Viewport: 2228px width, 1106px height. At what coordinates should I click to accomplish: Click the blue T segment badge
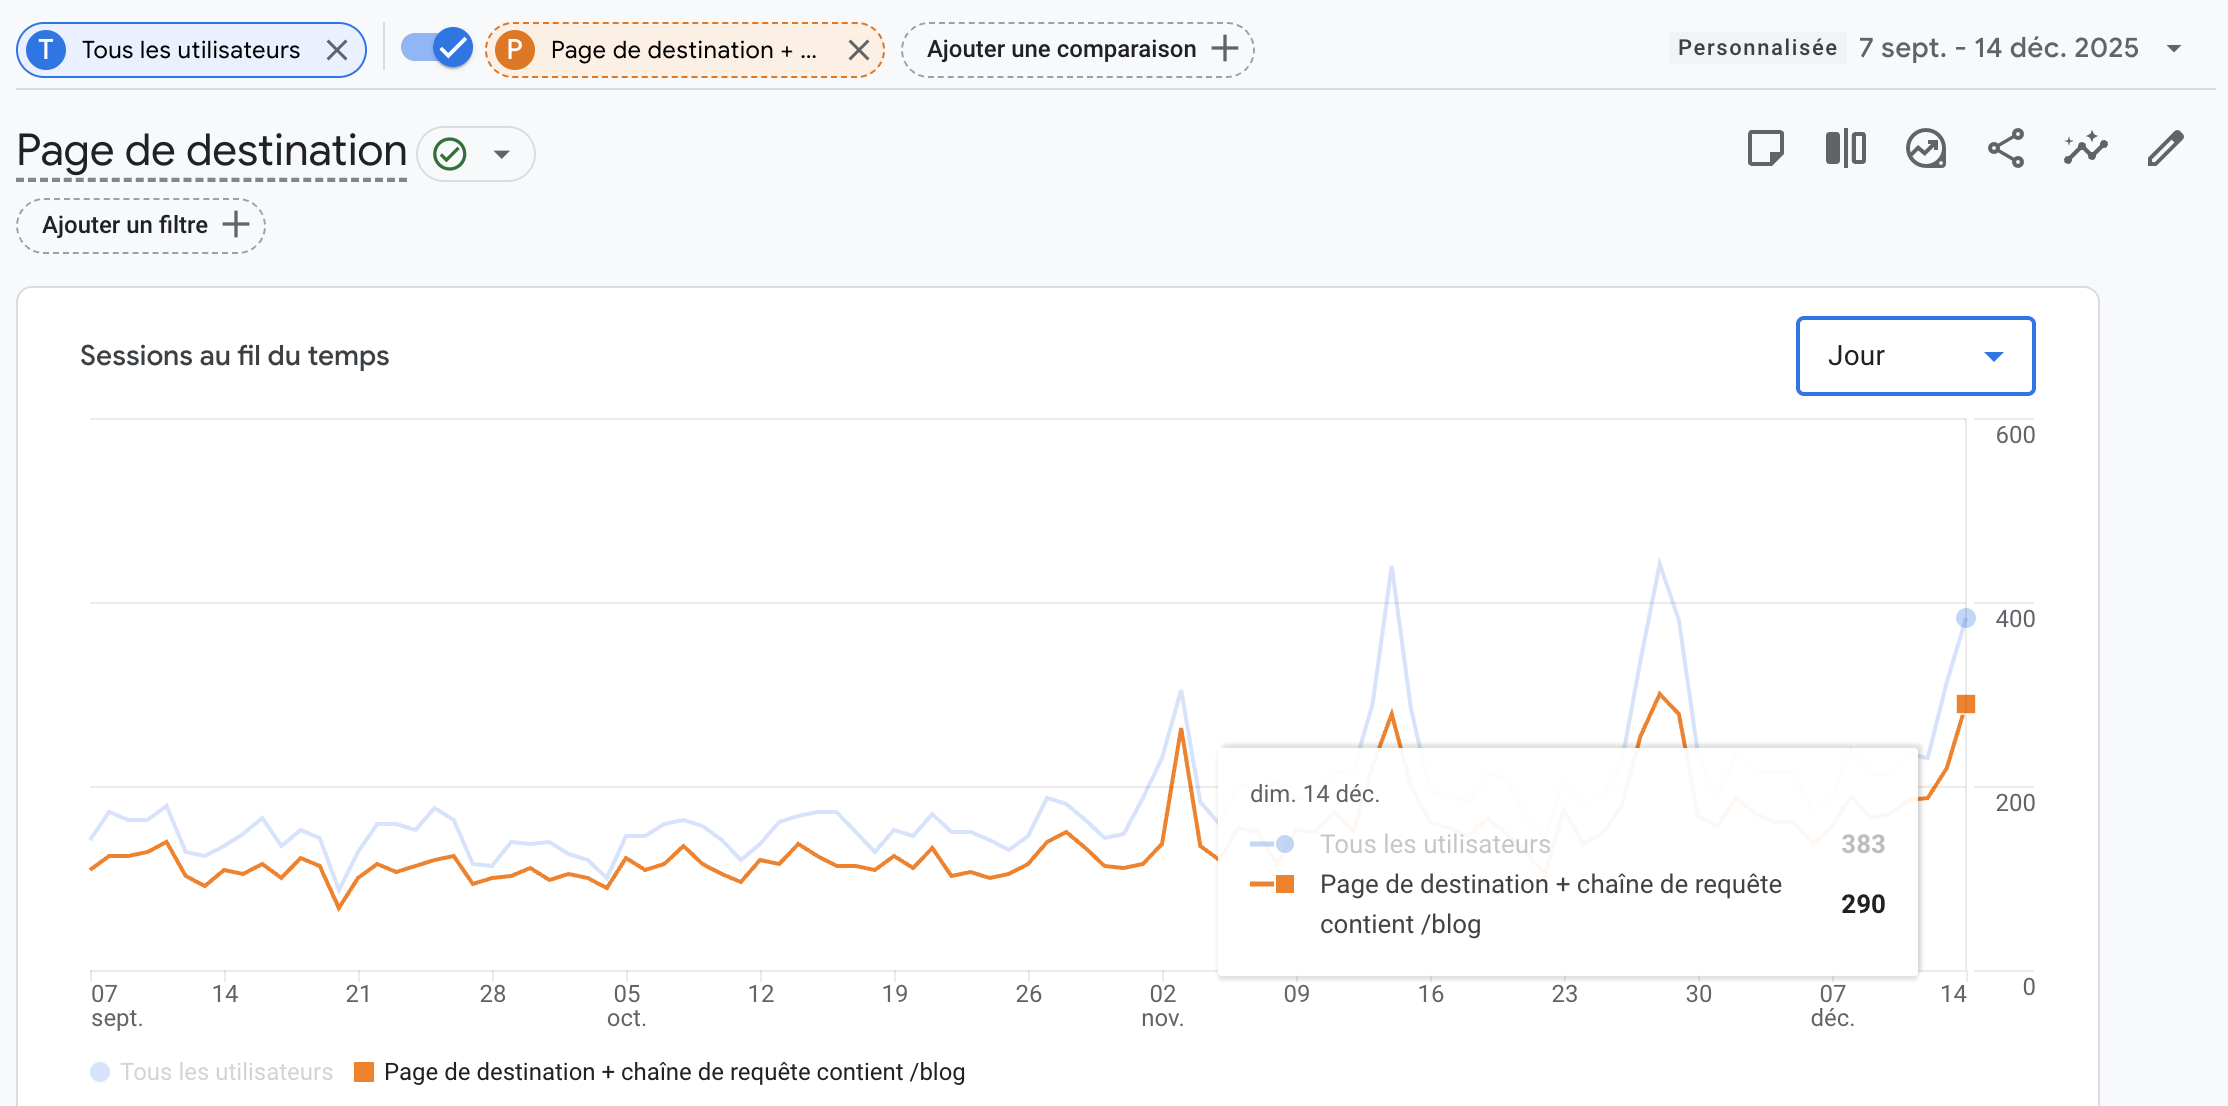tap(46, 50)
